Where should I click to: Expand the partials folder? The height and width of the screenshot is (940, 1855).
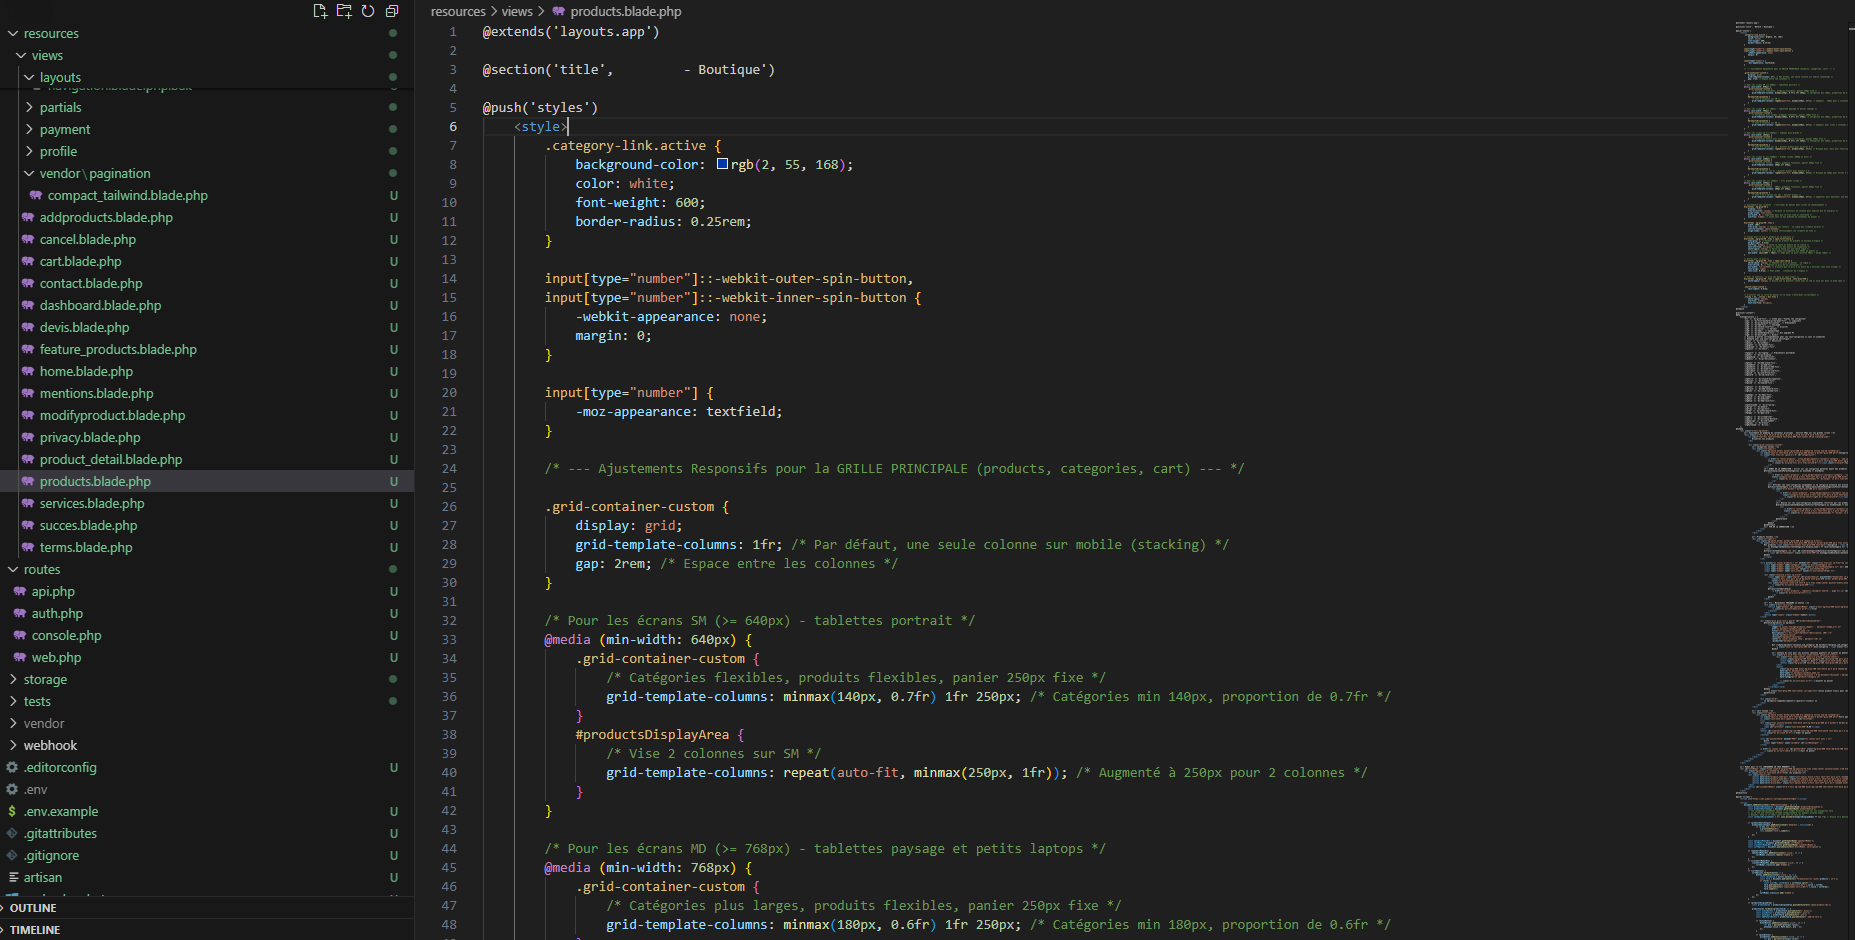(x=206, y=107)
